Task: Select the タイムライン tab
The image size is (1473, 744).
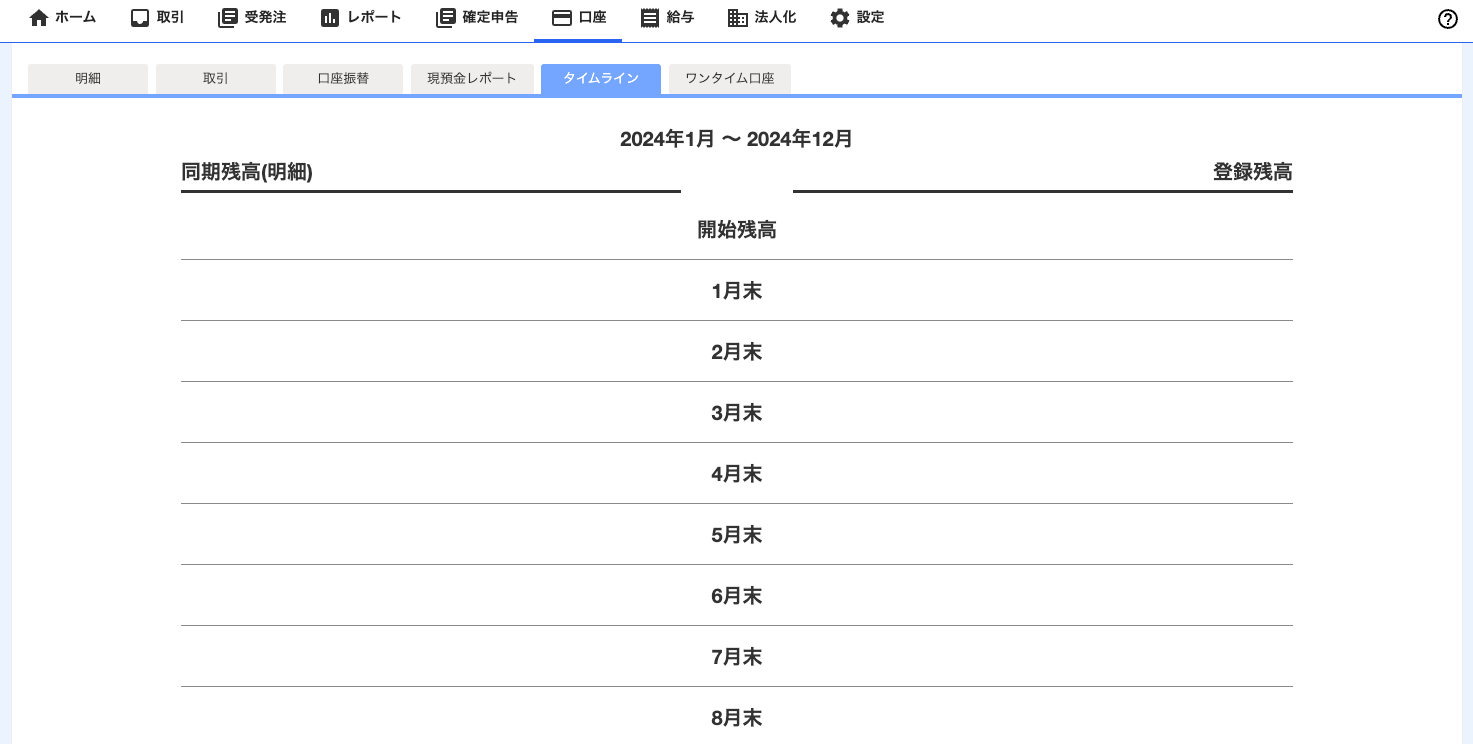Action: tap(601, 78)
